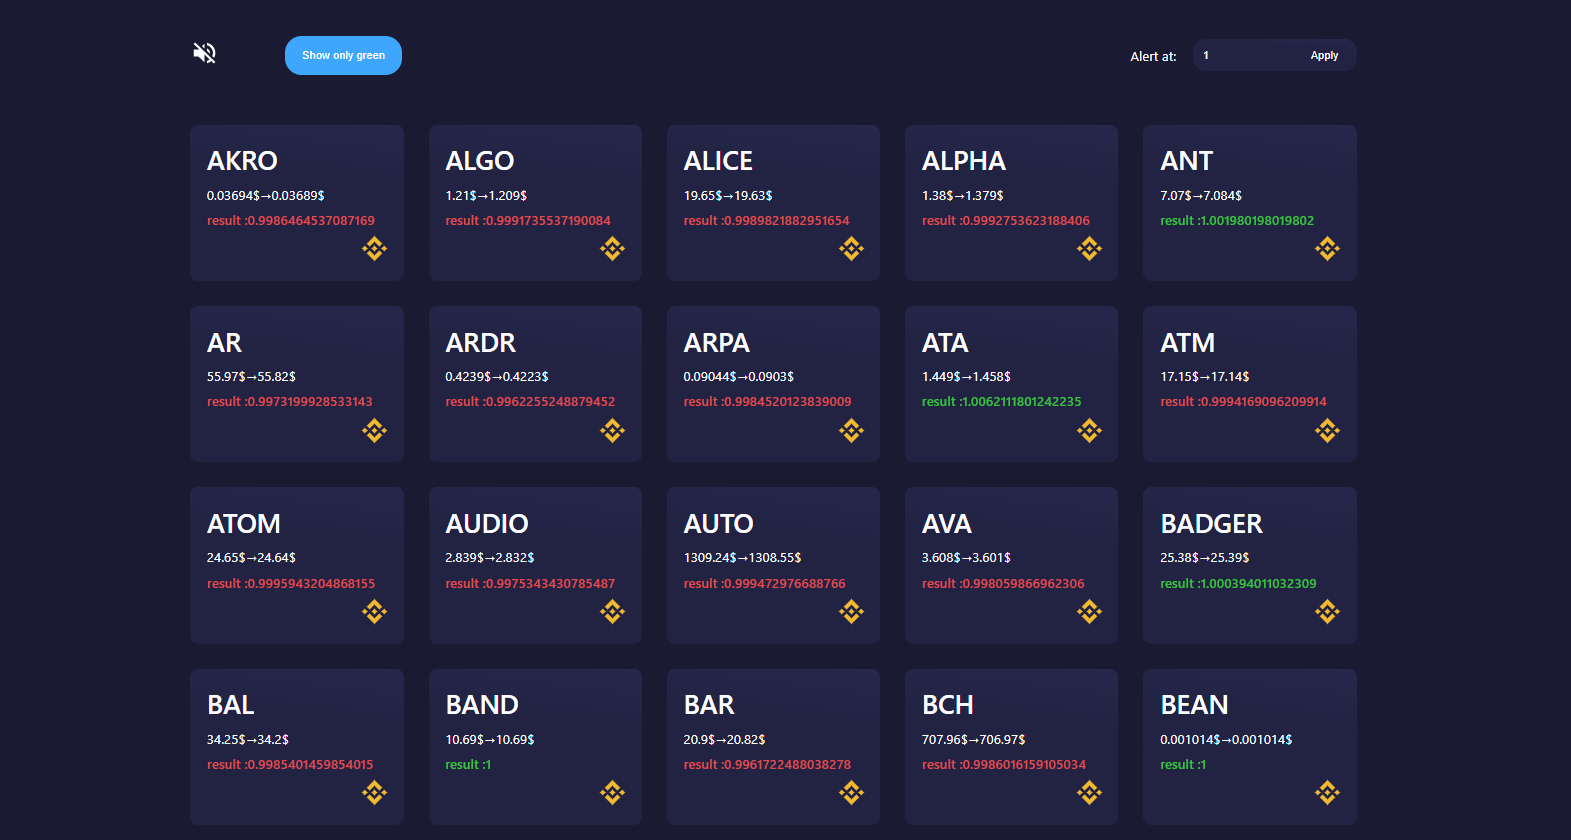The image size is (1571, 840).
Task: Click the Show only green button
Action: click(x=343, y=55)
